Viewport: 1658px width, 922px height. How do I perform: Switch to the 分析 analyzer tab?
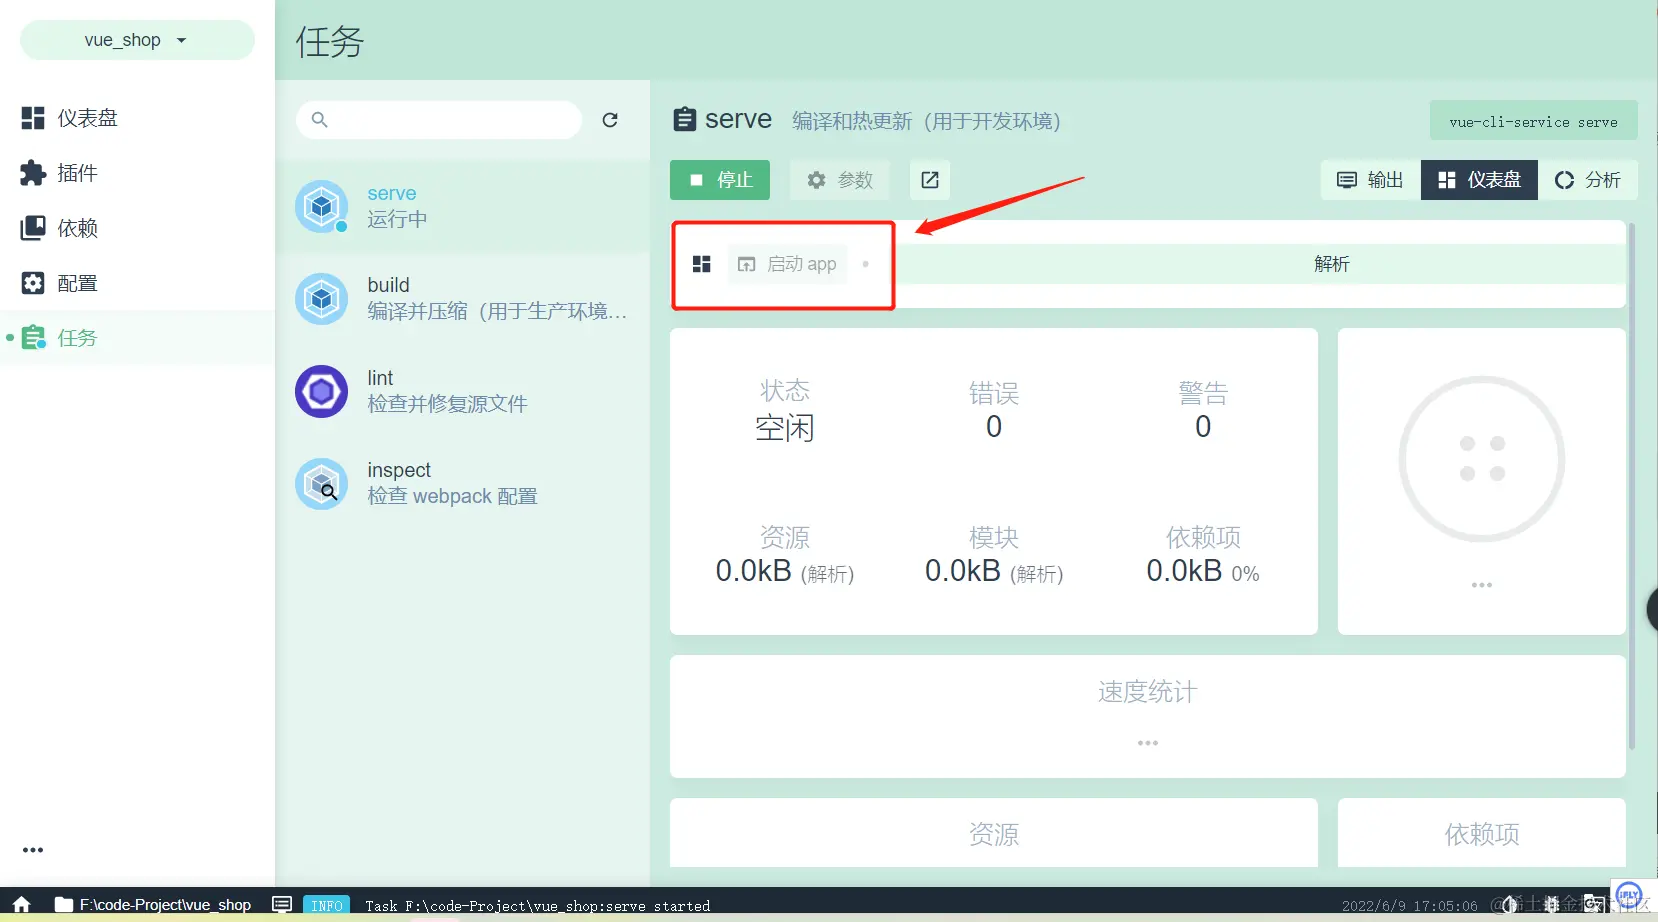point(1588,180)
